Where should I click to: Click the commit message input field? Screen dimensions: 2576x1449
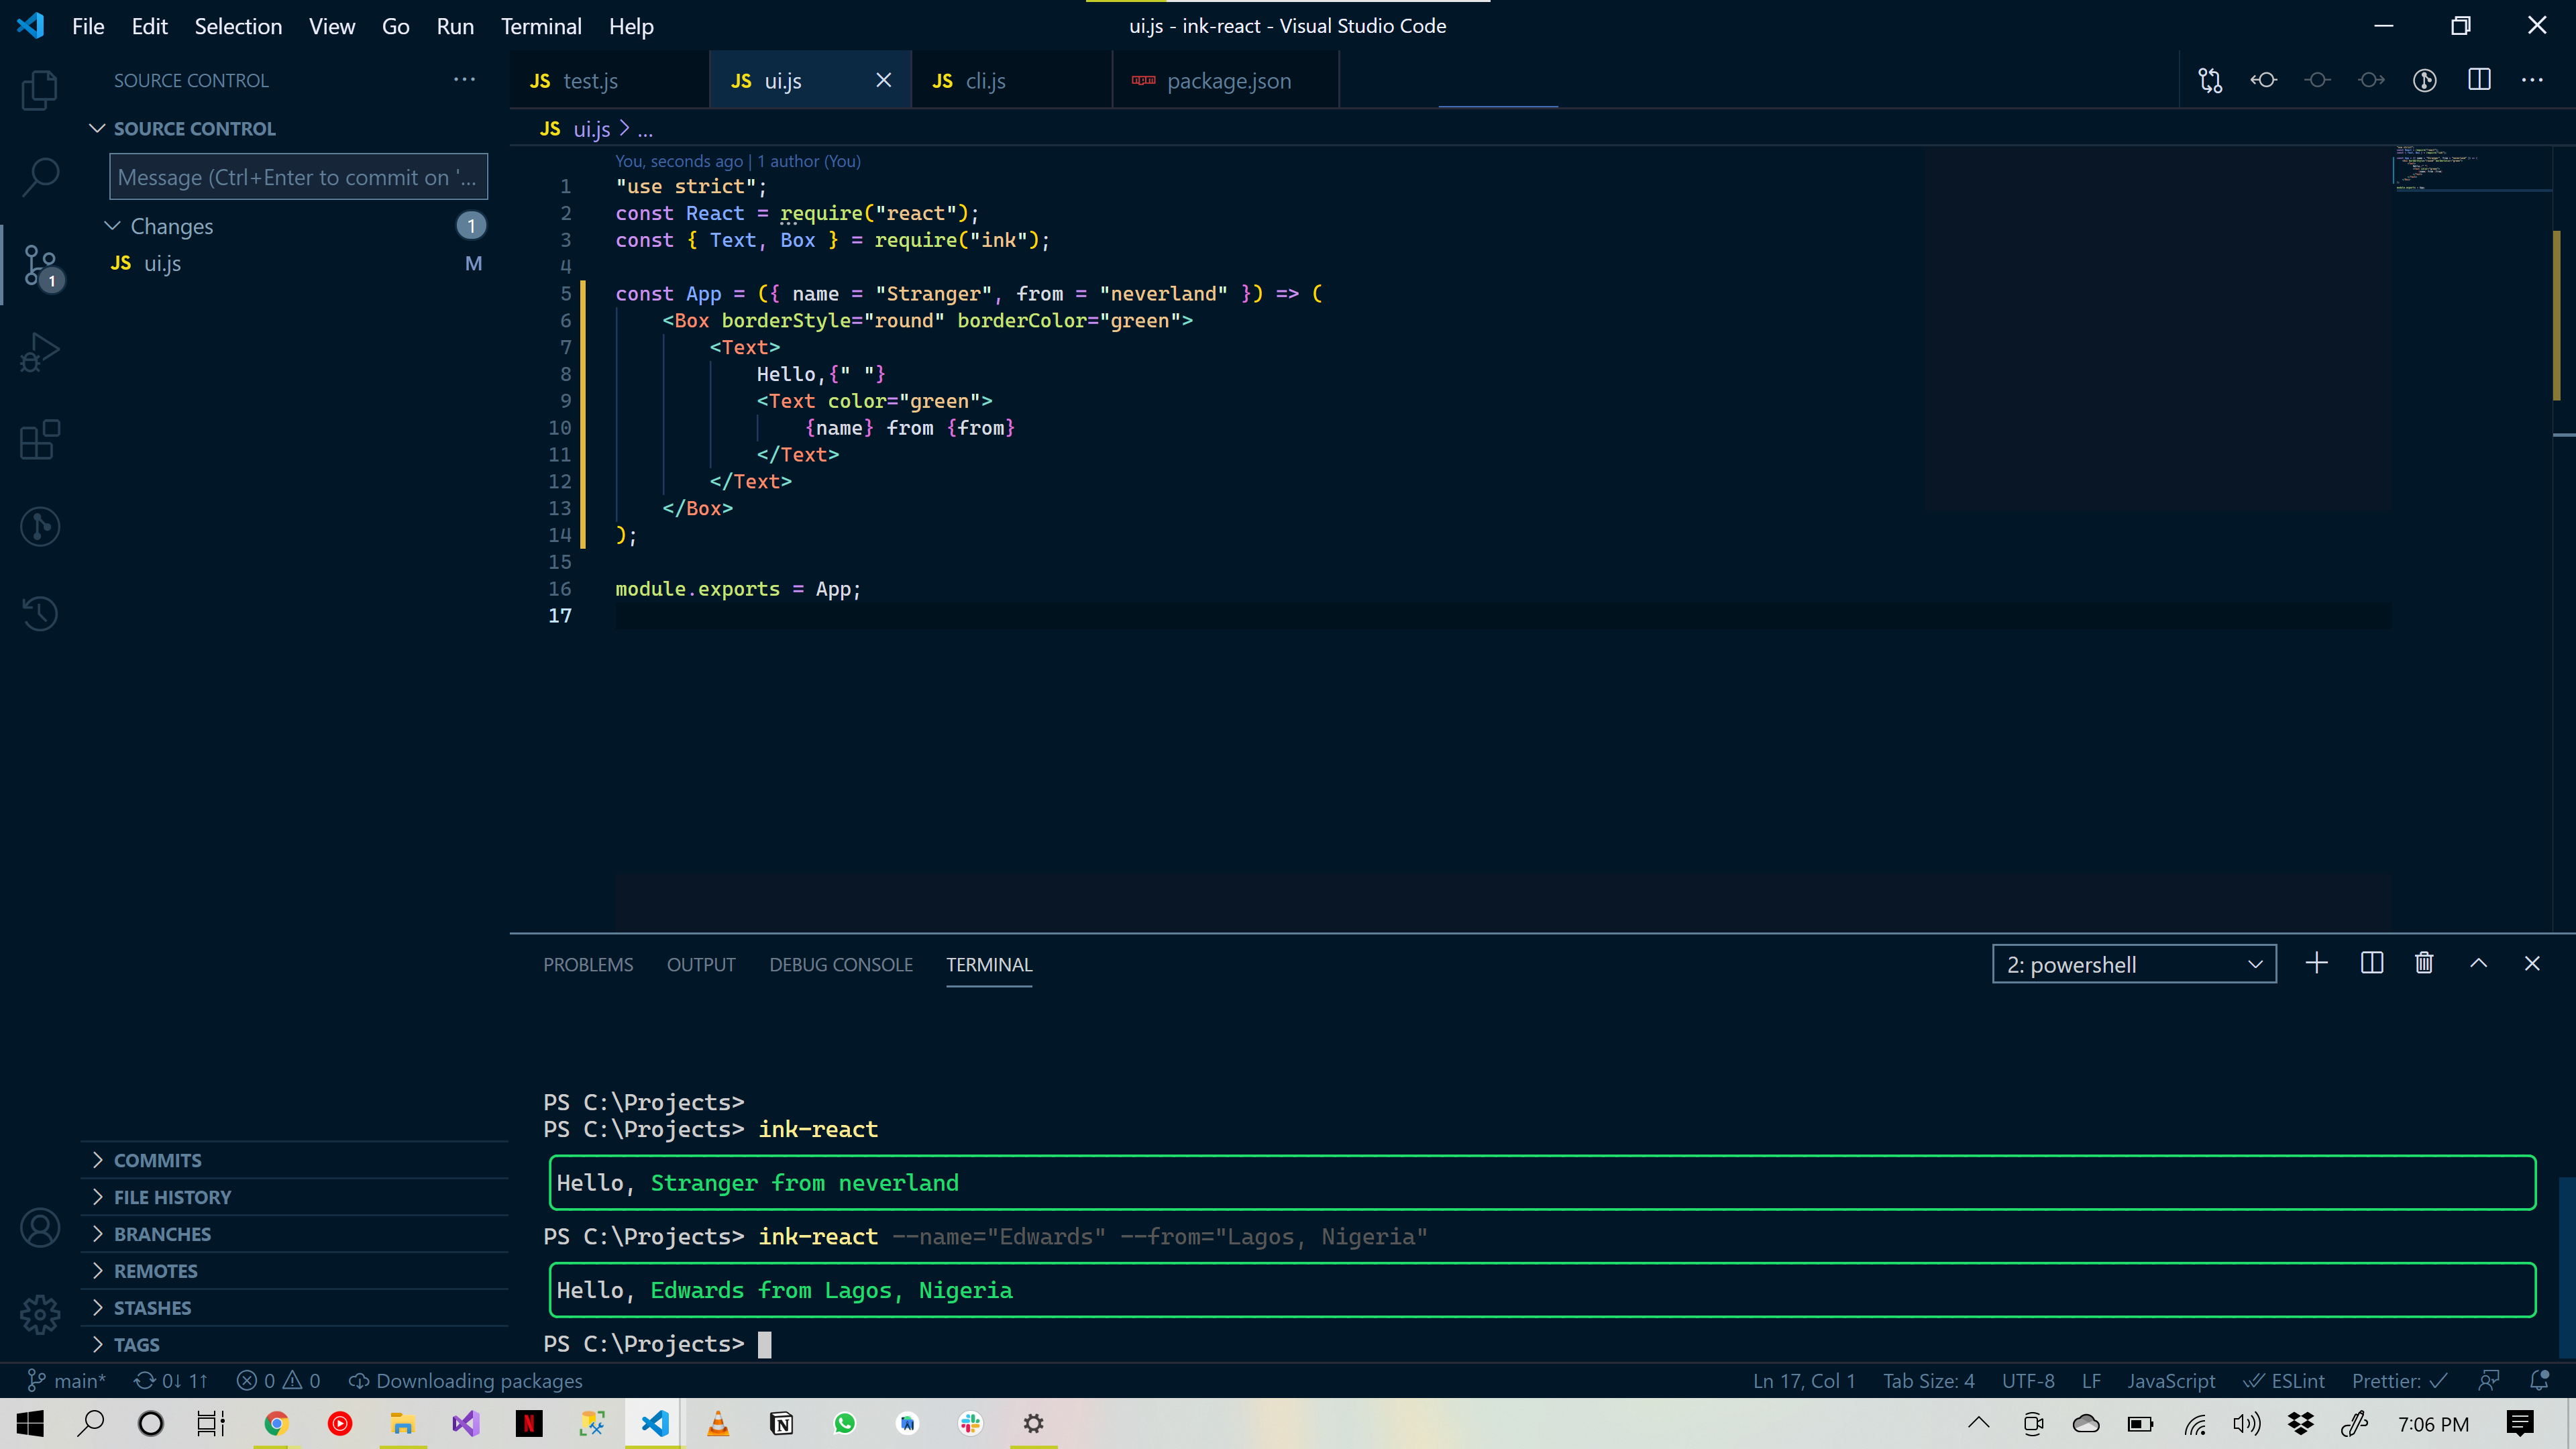click(x=298, y=177)
